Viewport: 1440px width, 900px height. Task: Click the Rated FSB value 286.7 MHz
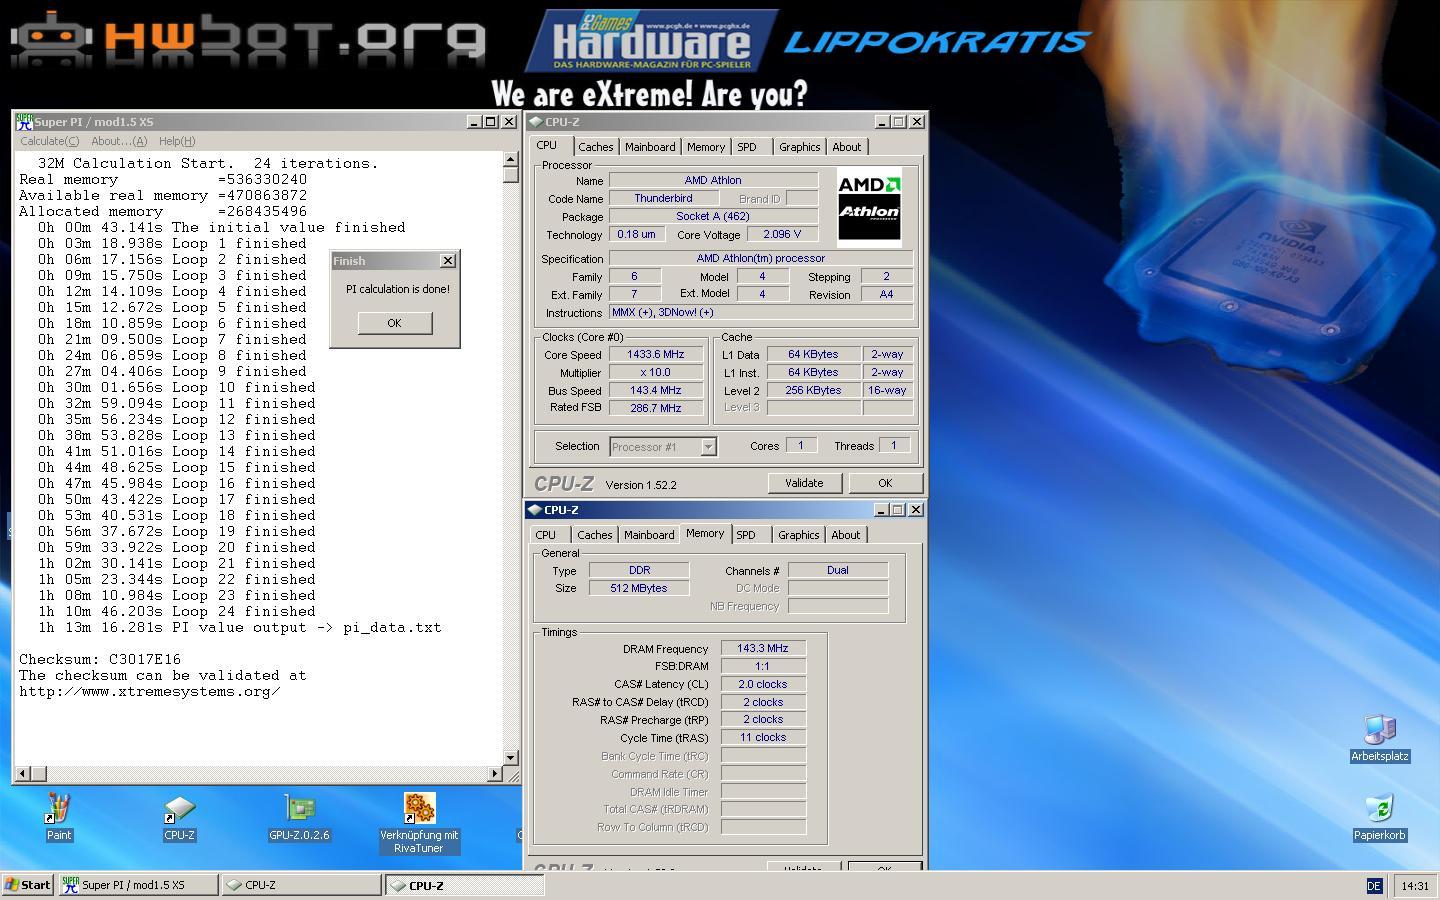[x=656, y=408]
